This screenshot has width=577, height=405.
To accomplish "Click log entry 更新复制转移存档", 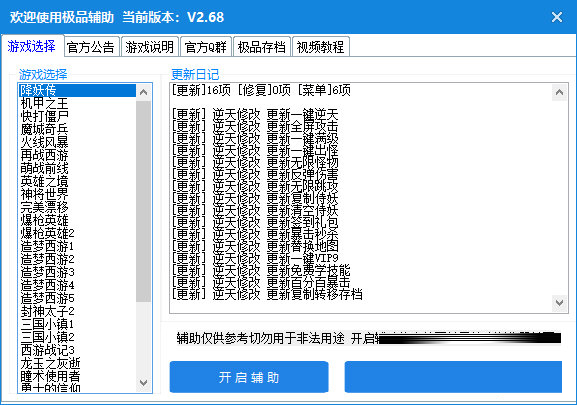I will click(x=267, y=294).
